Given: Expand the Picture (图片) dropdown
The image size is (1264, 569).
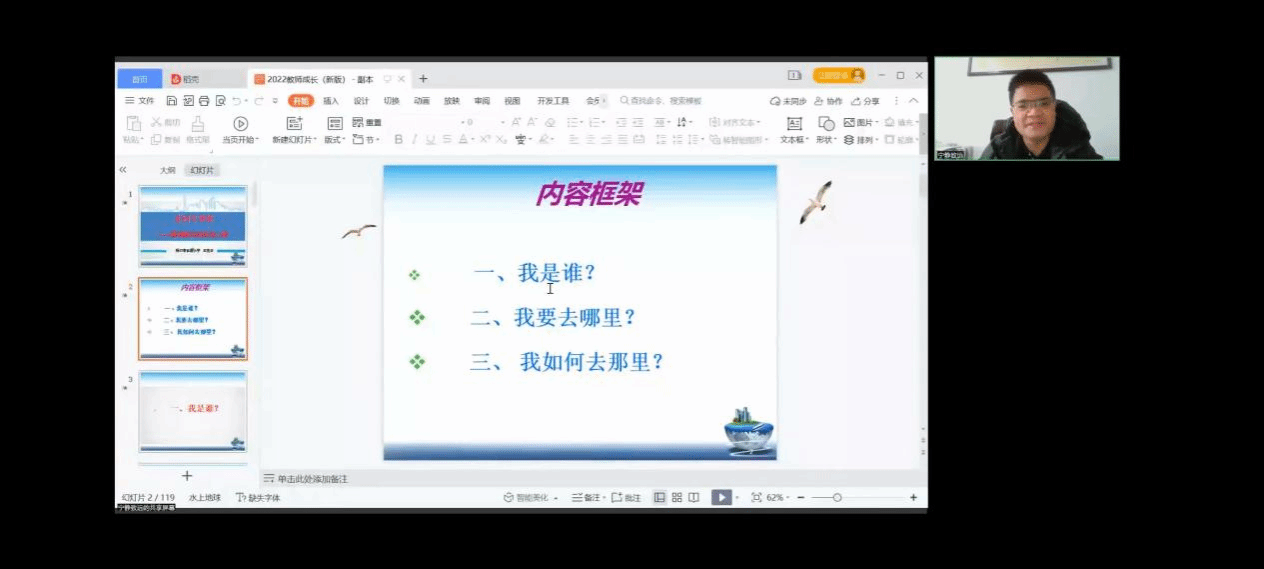Looking at the screenshot, I should [x=874, y=123].
